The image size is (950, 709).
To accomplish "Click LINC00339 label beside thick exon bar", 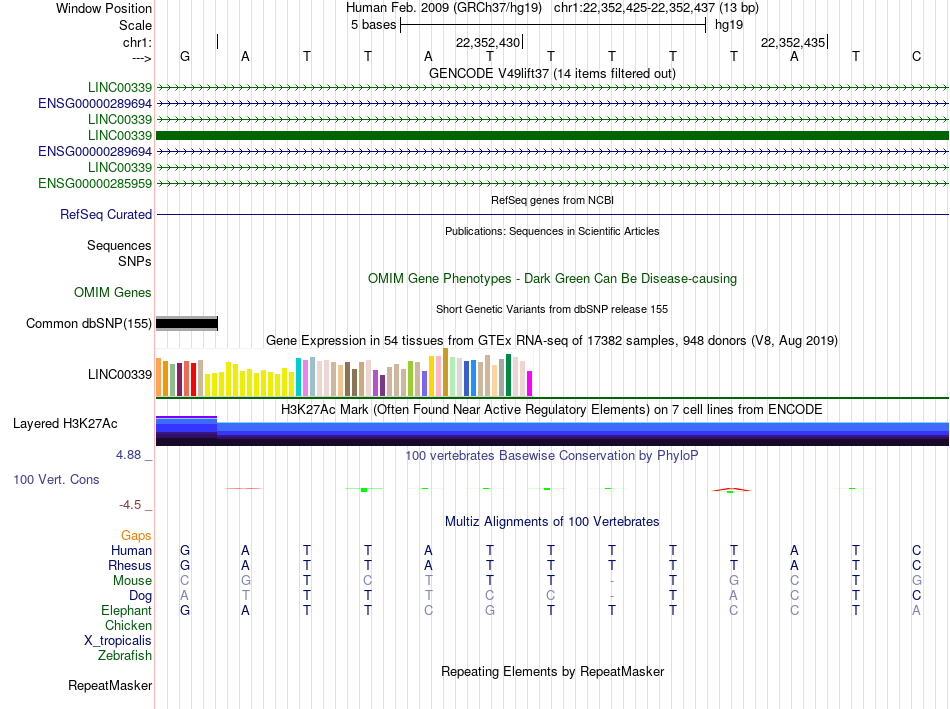I will pos(120,135).
